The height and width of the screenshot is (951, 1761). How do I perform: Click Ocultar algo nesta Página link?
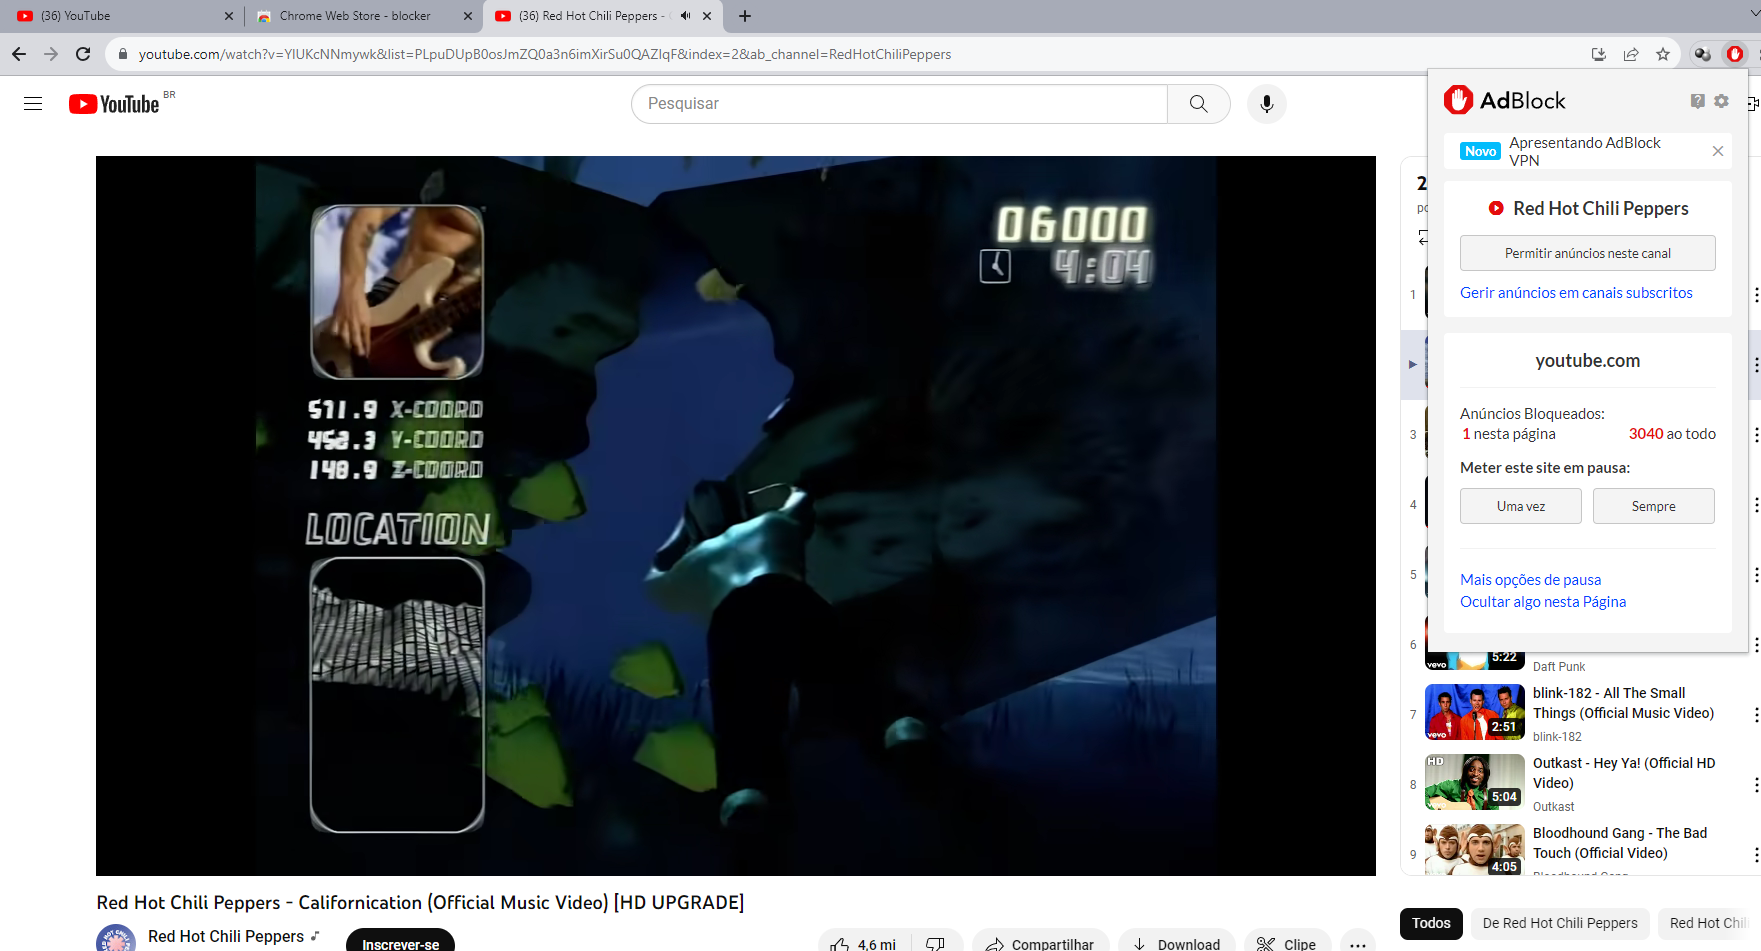coord(1543,602)
